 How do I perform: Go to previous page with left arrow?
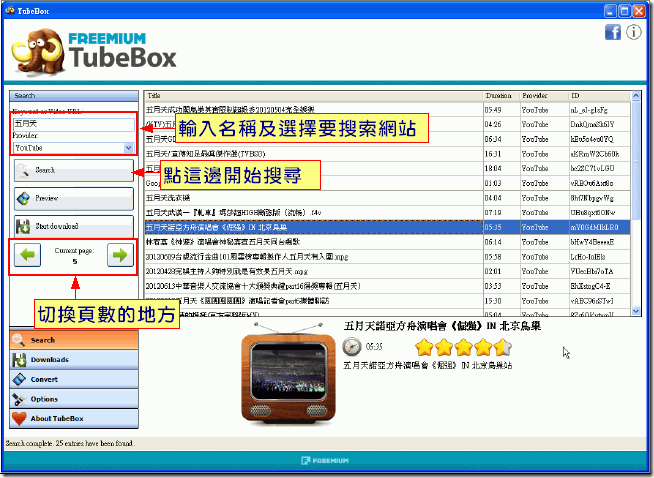tap(28, 255)
